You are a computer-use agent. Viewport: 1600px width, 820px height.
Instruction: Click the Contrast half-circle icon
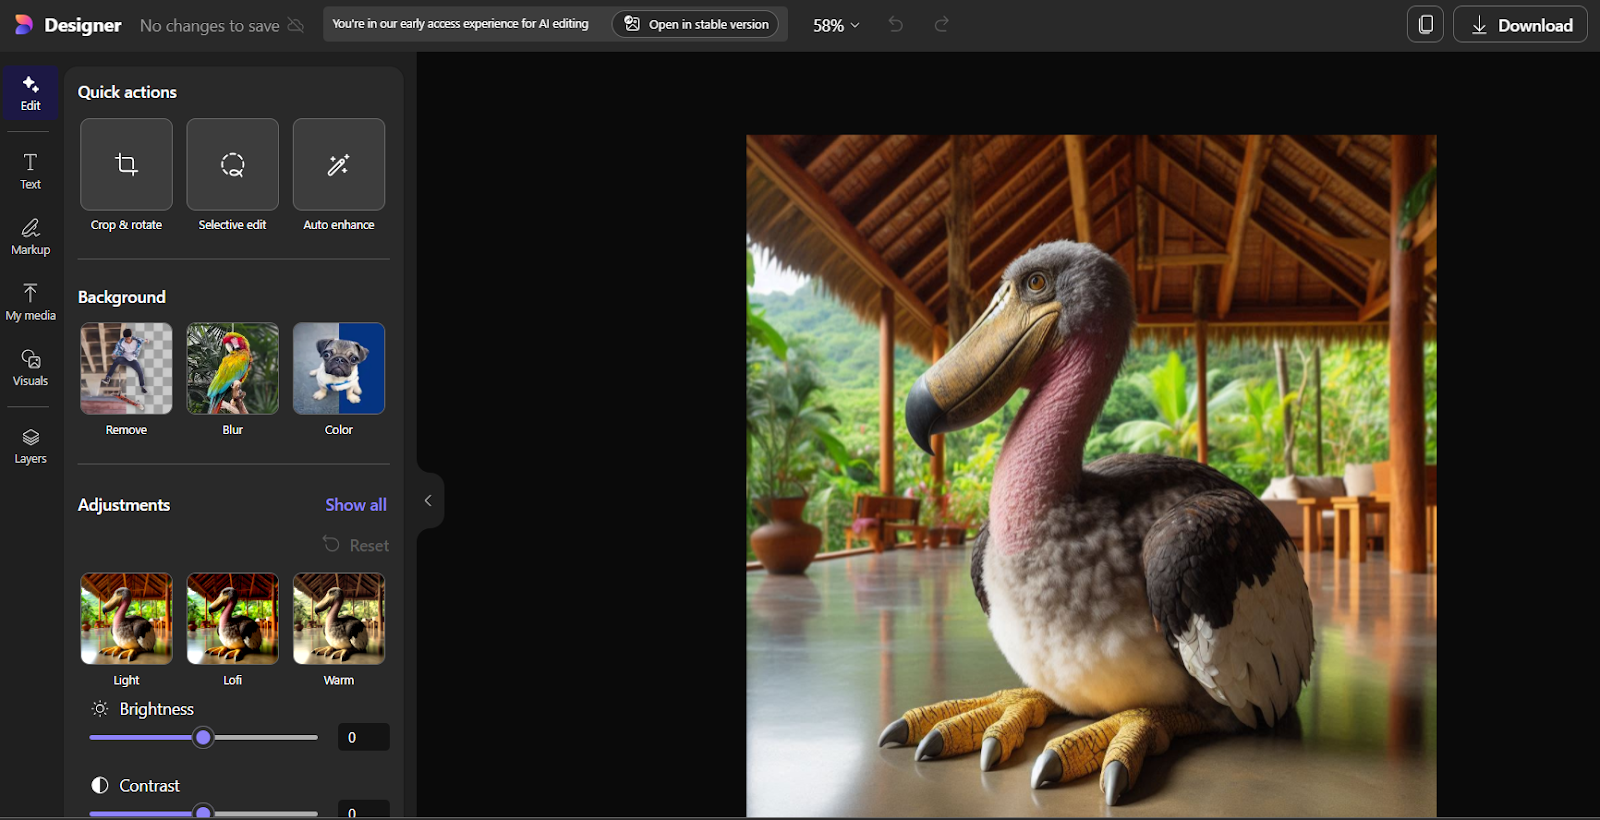[x=100, y=785]
